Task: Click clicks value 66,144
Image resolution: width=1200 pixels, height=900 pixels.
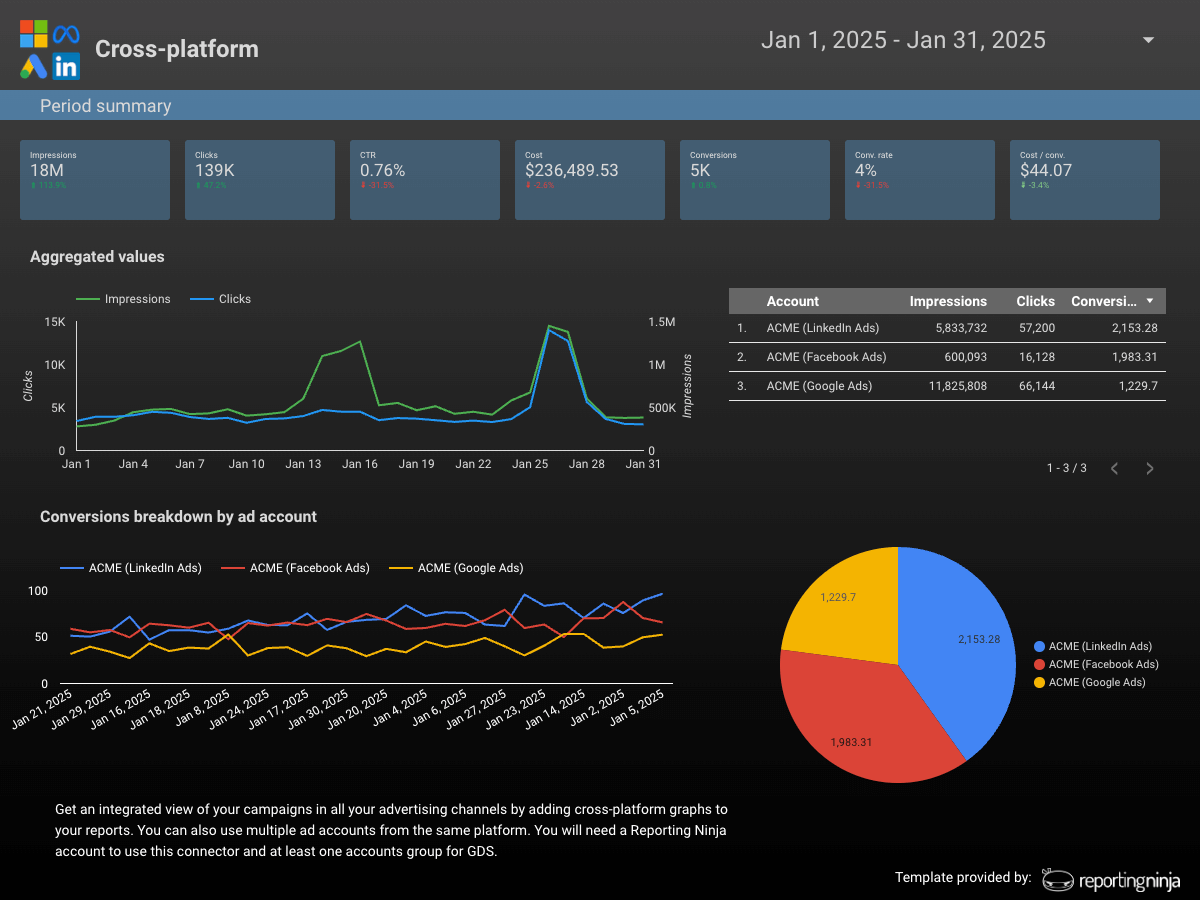Action: point(1035,386)
